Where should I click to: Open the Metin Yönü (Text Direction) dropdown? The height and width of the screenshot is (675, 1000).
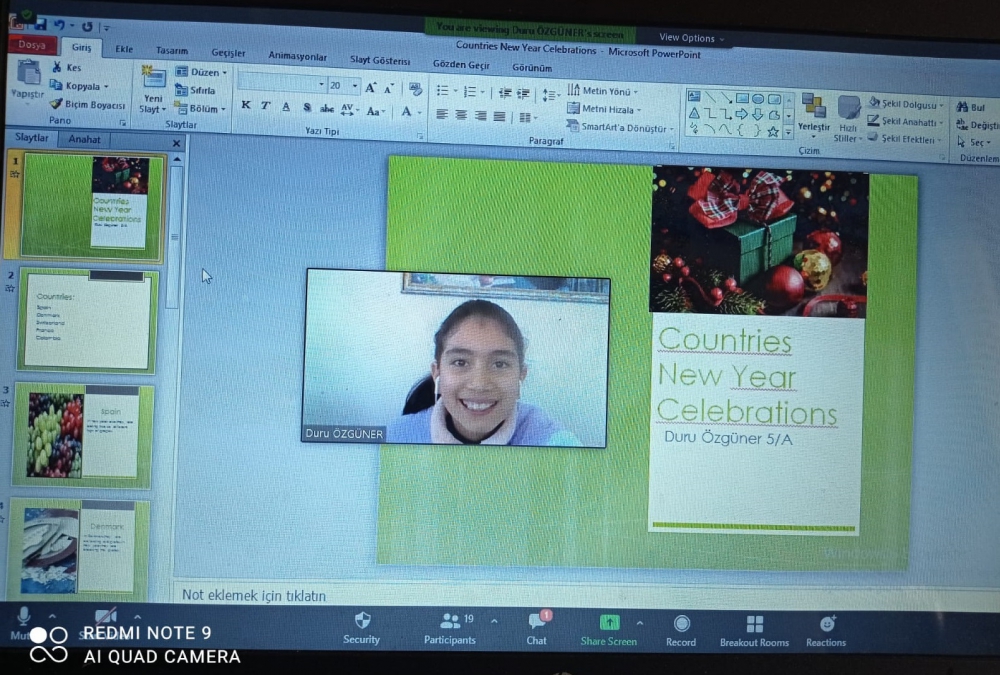coord(603,91)
